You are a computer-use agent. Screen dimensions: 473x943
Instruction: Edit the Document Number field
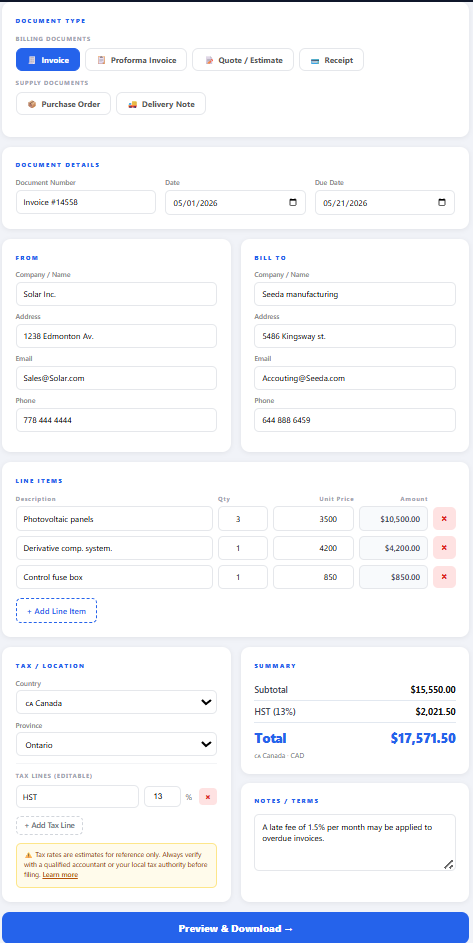pos(86,202)
